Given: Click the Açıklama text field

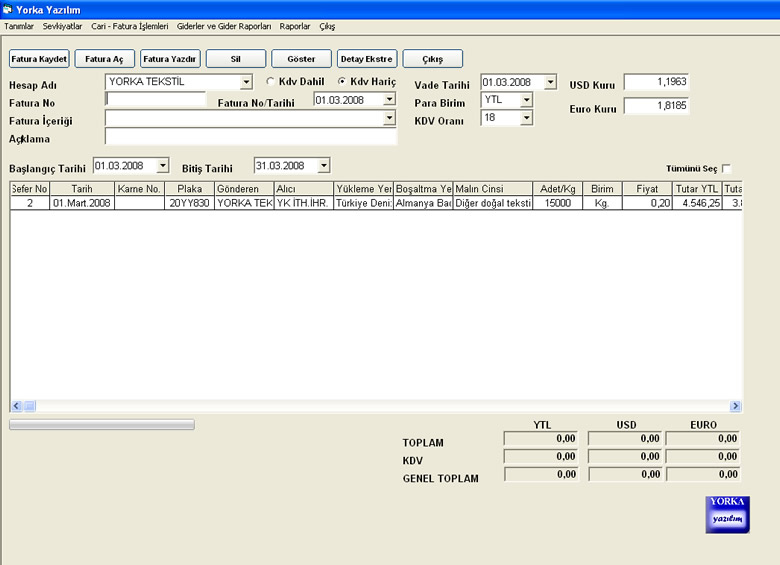Looking at the screenshot, I should pos(251,136).
